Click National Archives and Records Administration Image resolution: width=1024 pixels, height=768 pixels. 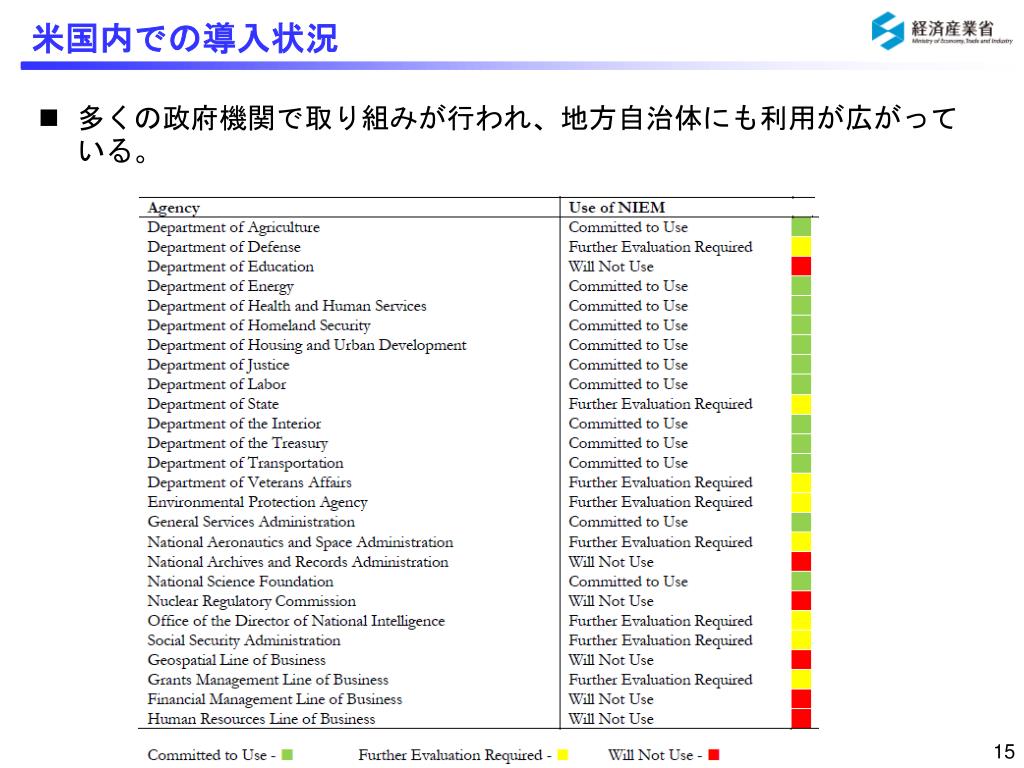click(298, 562)
